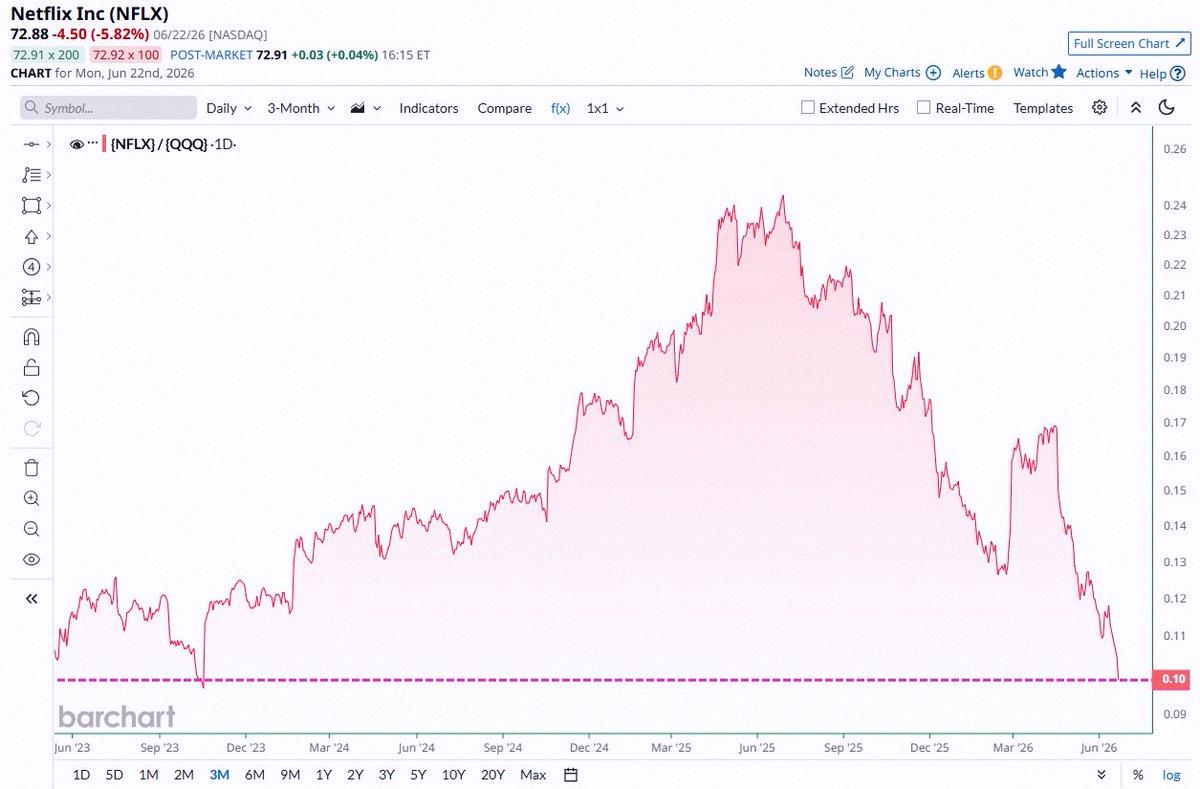Collapse the toolbar with double chevron up
Image resolution: width=1200 pixels, height=789 pixels.
tap(1135, 108)
